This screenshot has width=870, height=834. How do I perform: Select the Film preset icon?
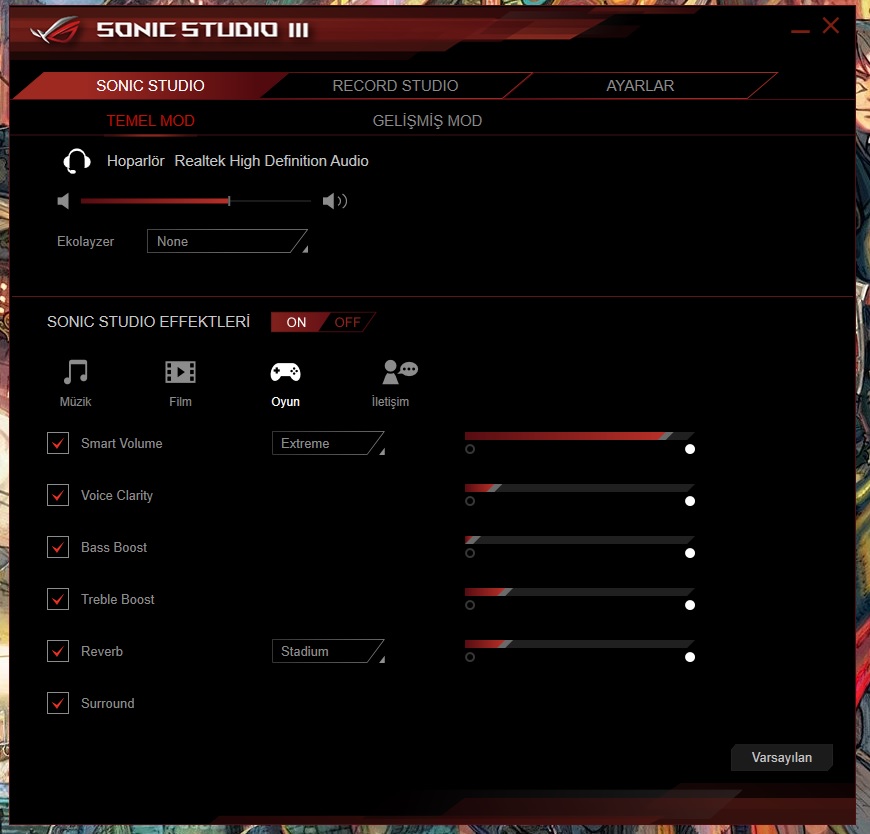[180, 372]
